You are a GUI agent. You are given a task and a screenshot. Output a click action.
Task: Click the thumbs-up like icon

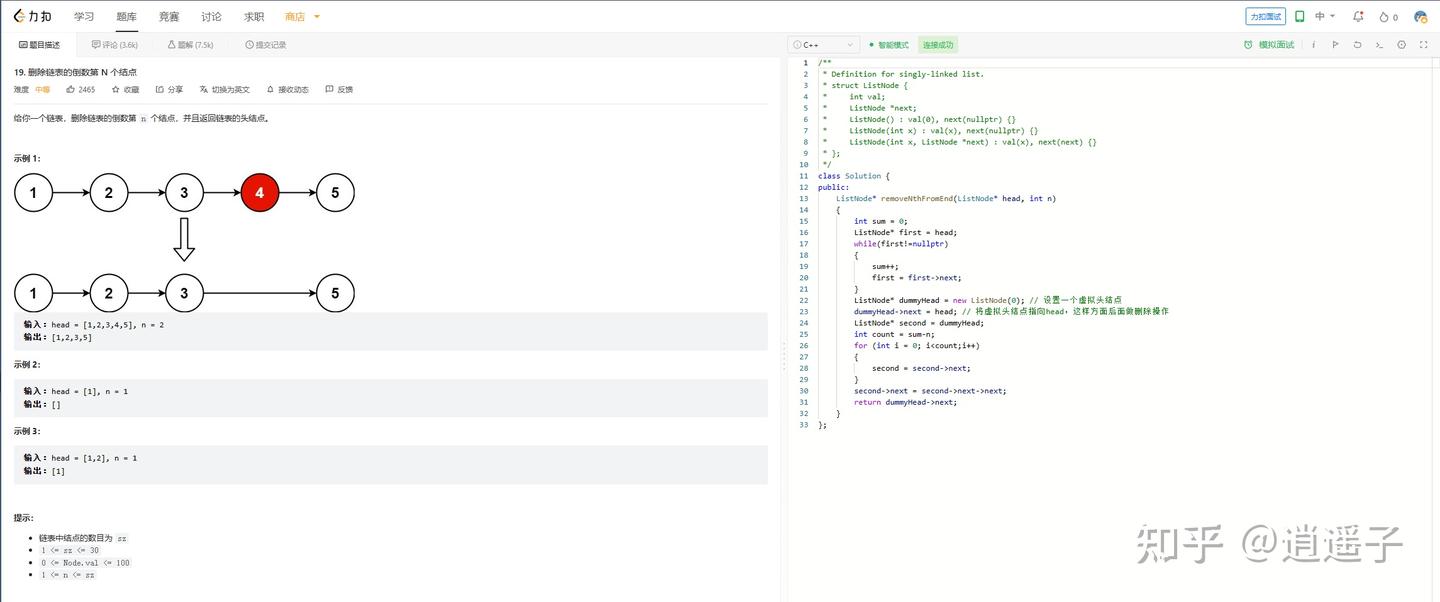(x=71, y=89)
